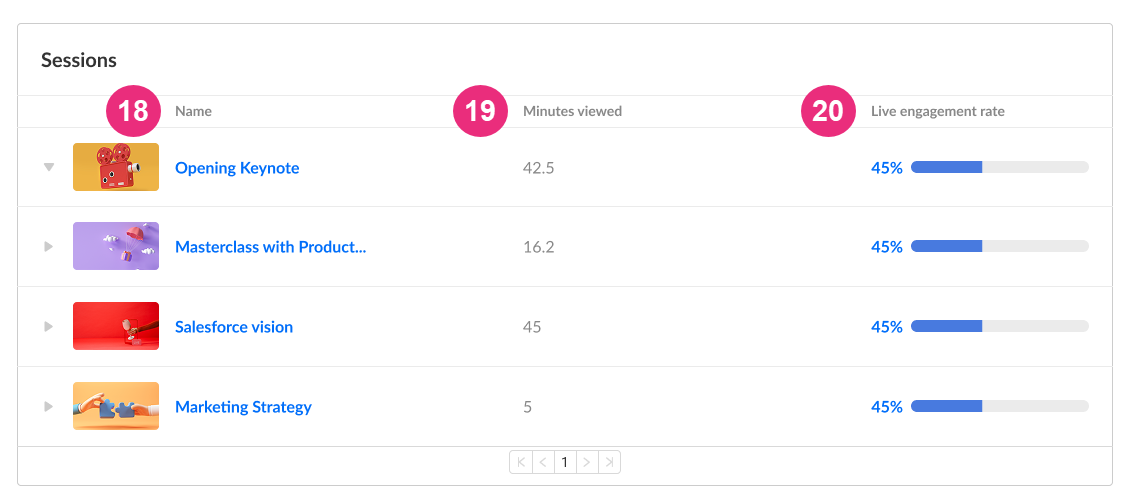This screenshot has width=1145, height=504.
Task: Open the Marketing Strategy session link
Action: click(x=243, y=407)
